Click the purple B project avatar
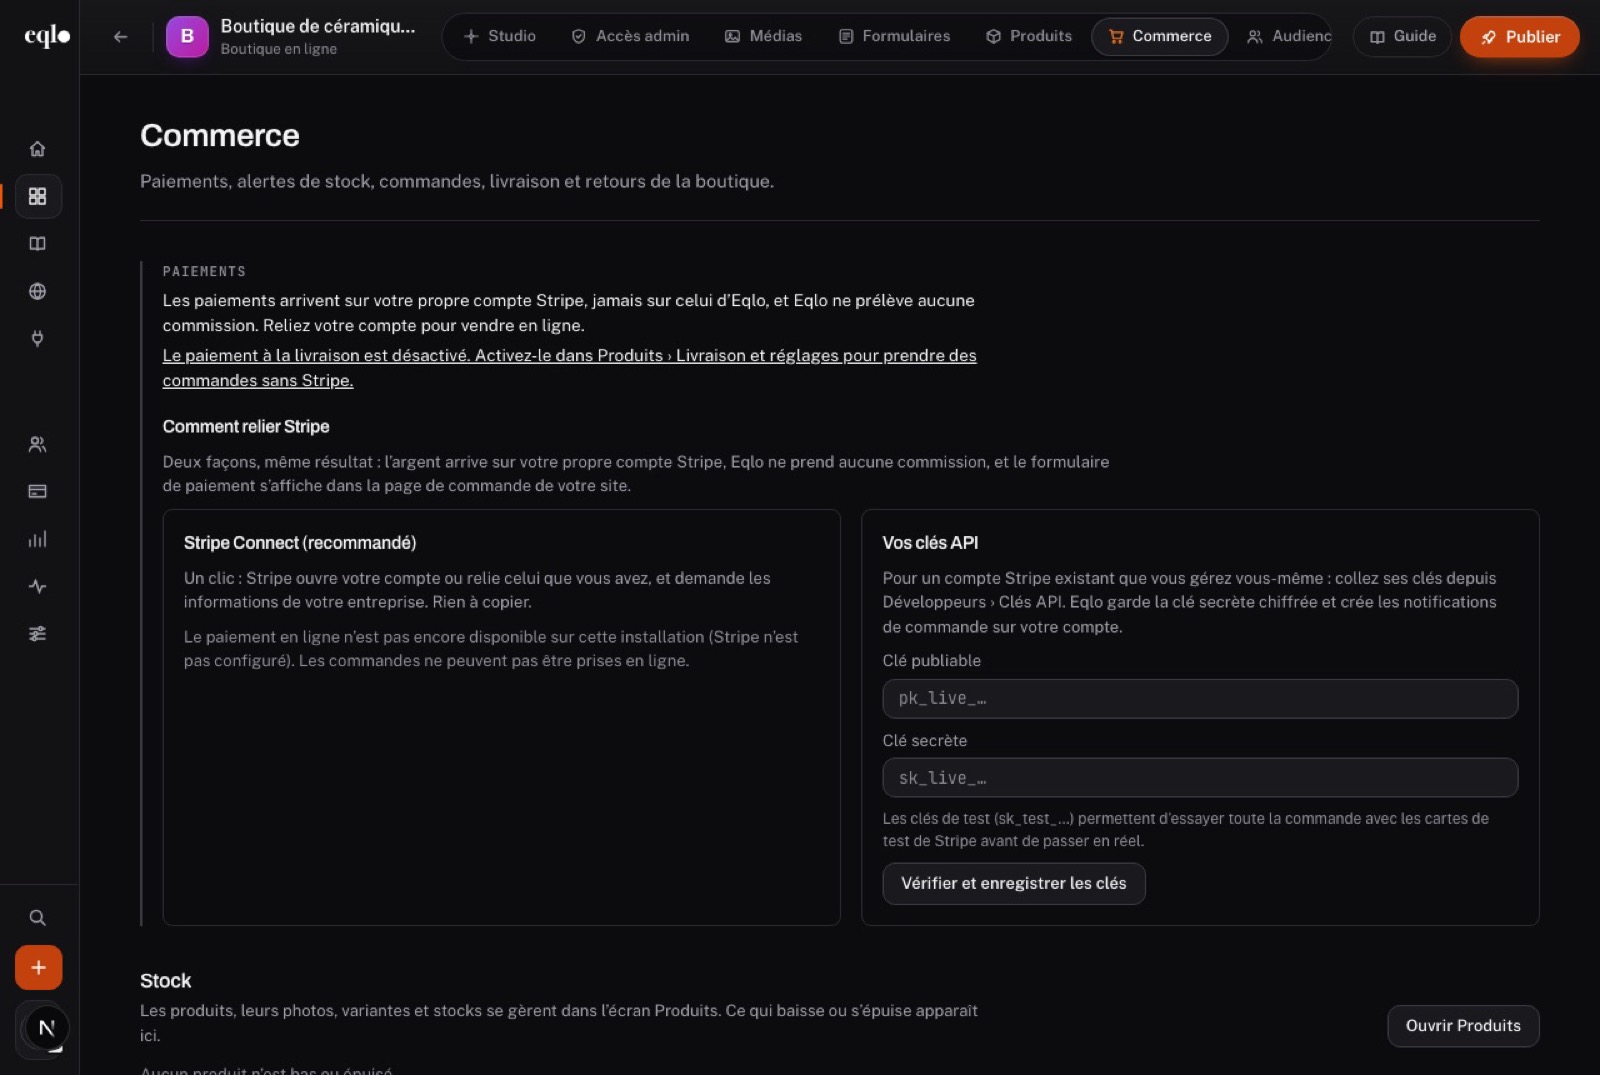 (x=187, y=37)
